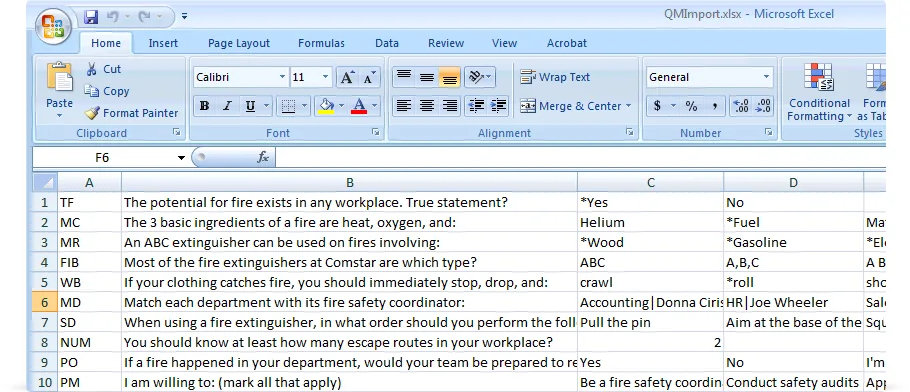This screenshot has width=910, height=392.
Task: Select column B header
Action: 349,182
